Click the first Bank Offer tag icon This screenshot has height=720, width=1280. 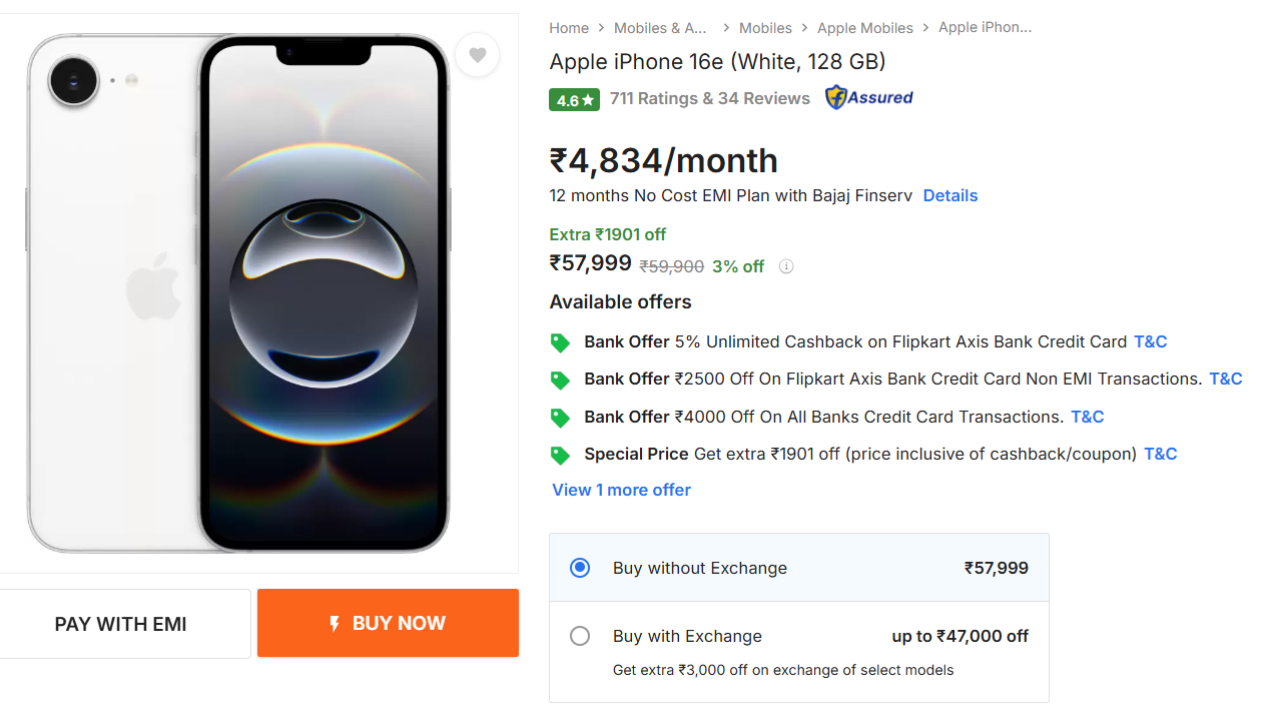[x=560, y=342]
